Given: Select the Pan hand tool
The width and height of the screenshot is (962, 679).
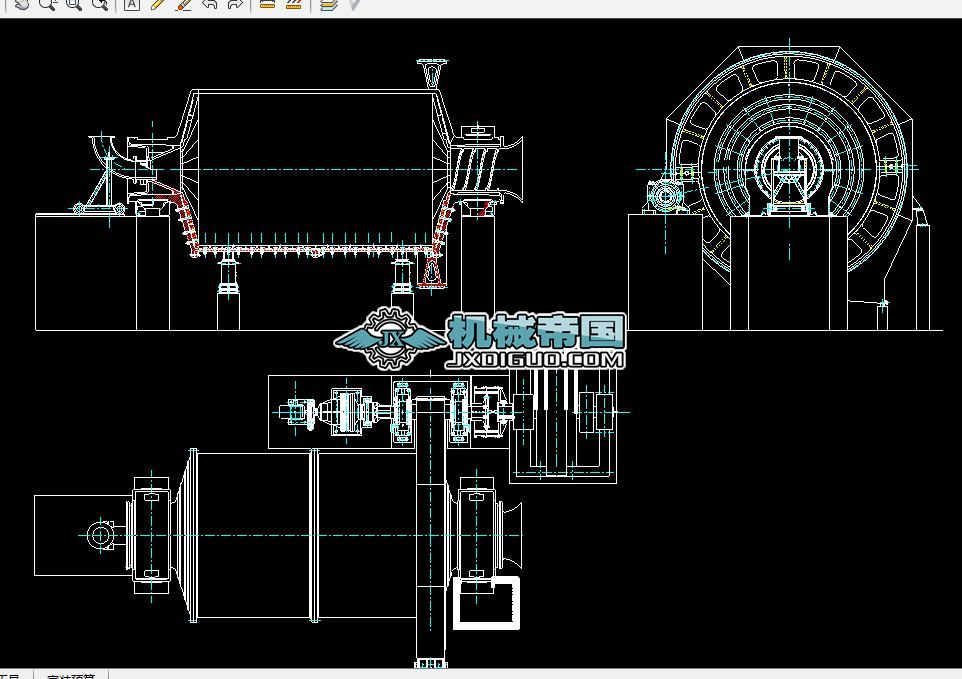Looking at the screenshot, I should (x=21, y=4).
